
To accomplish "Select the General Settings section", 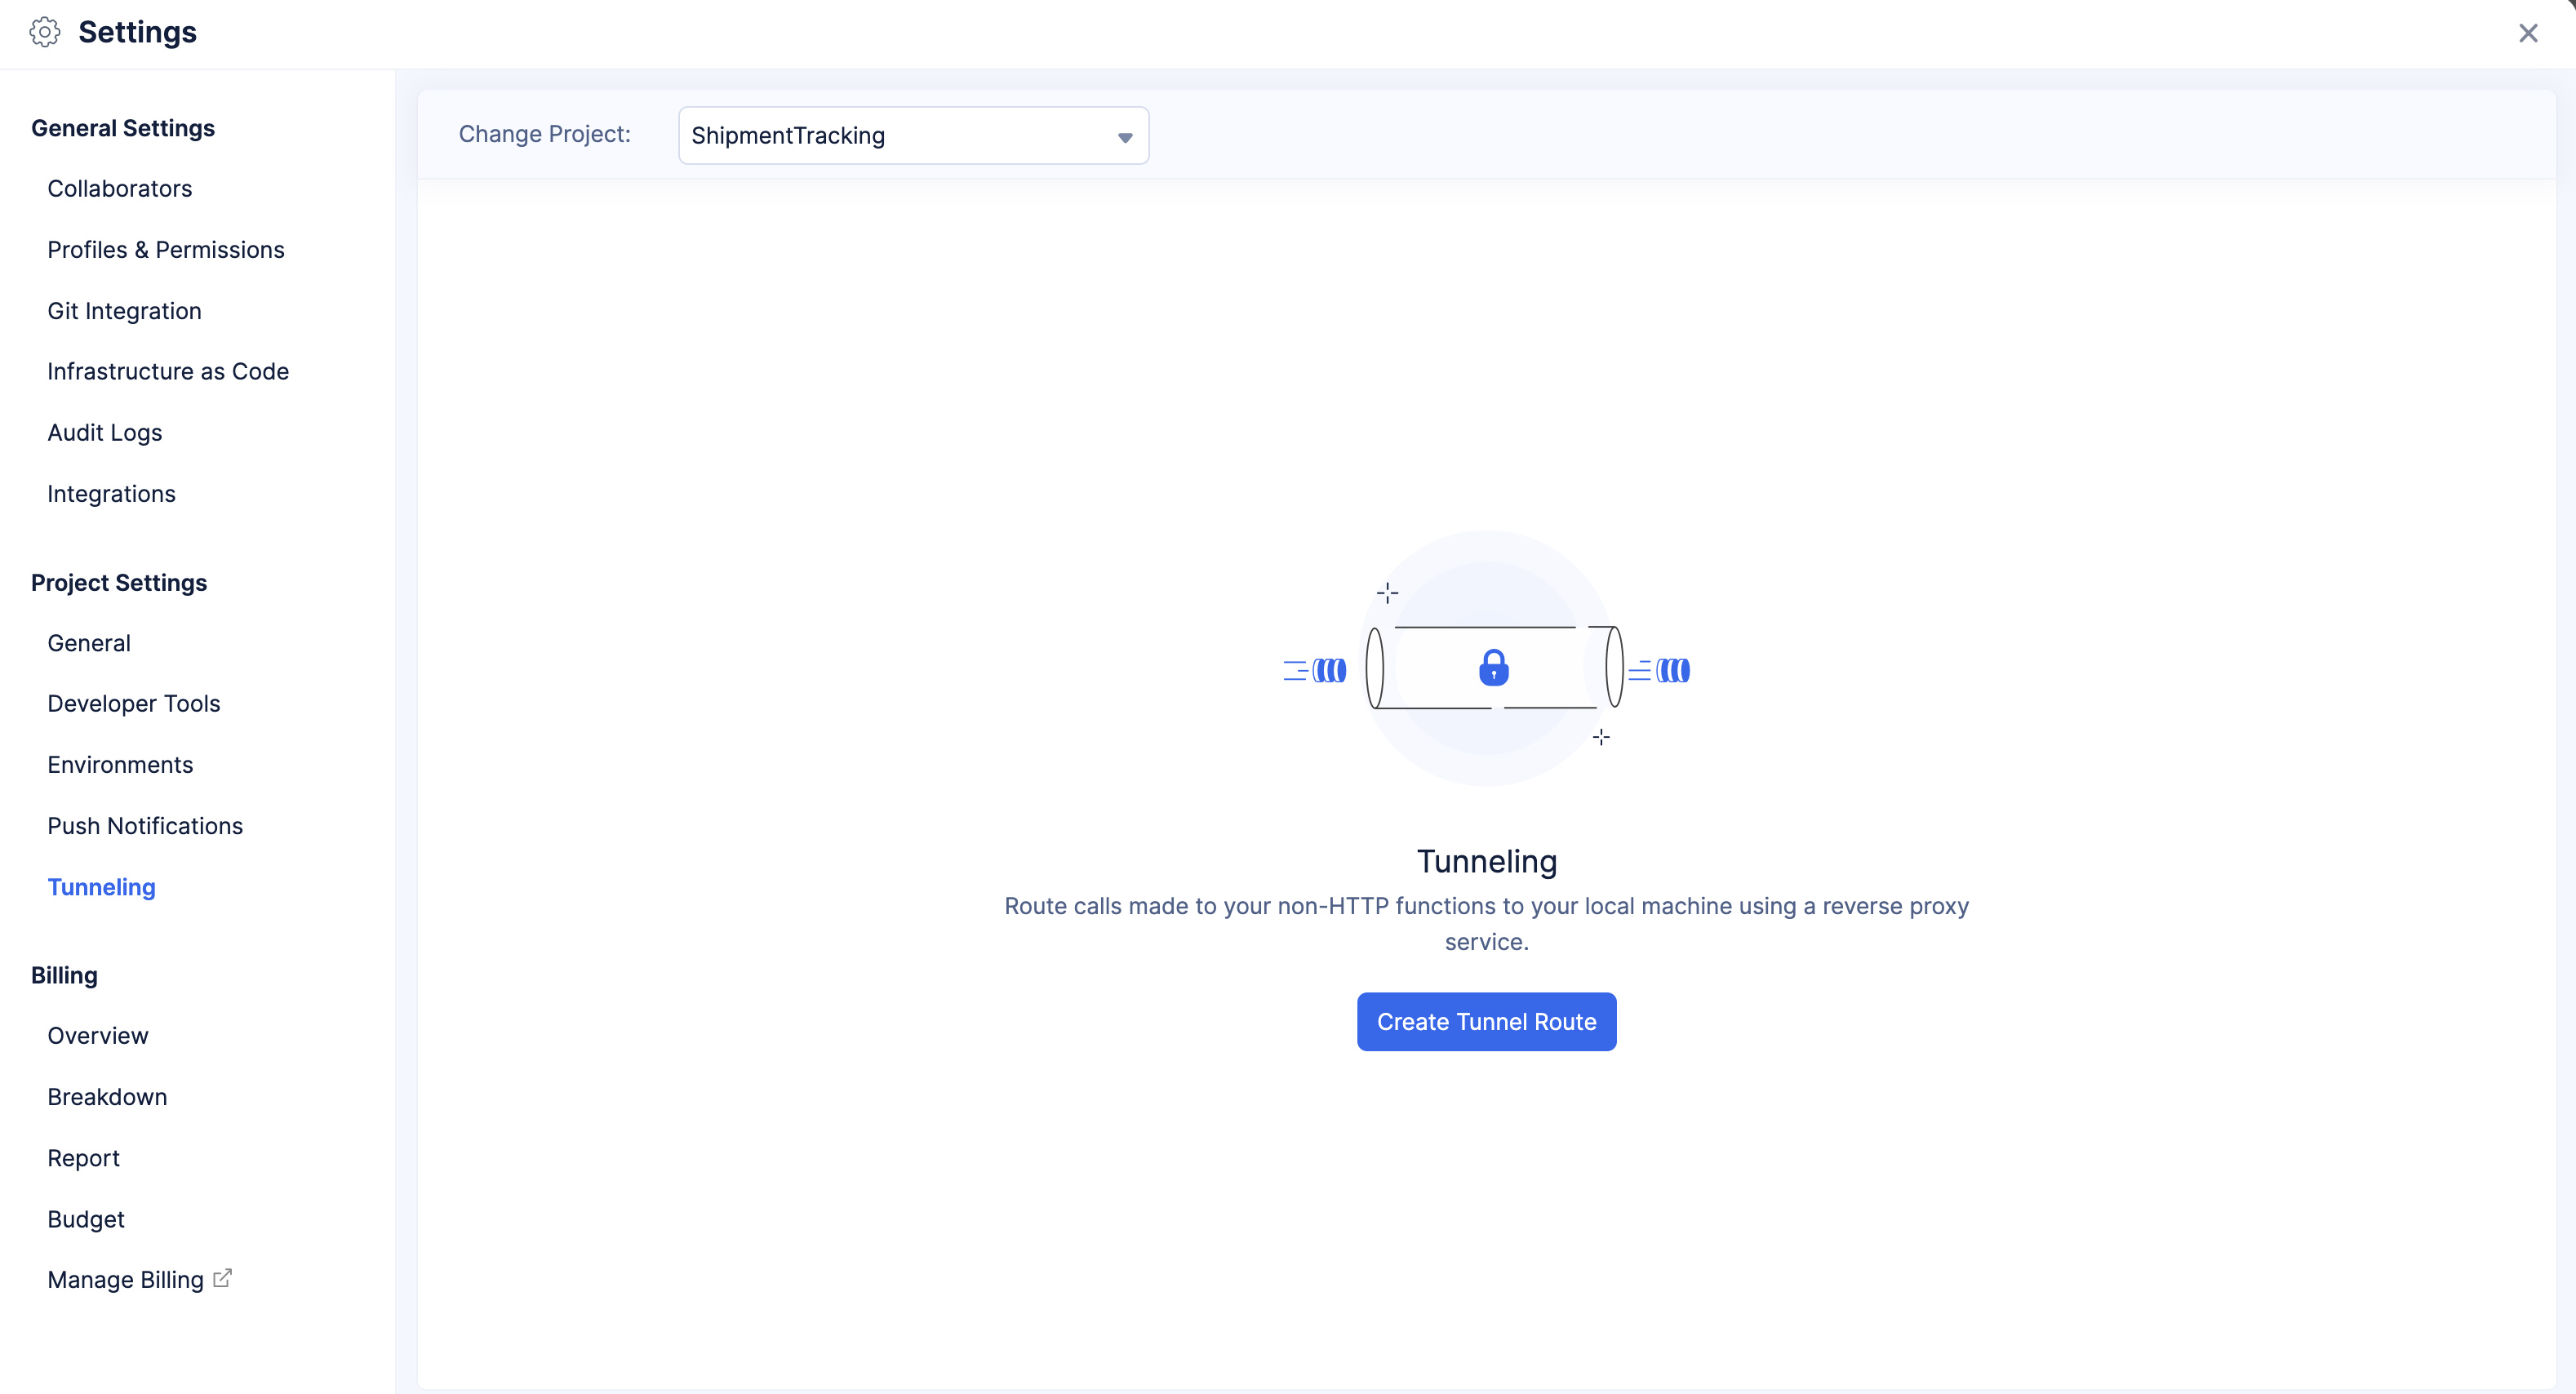I will tap(123, 127).
